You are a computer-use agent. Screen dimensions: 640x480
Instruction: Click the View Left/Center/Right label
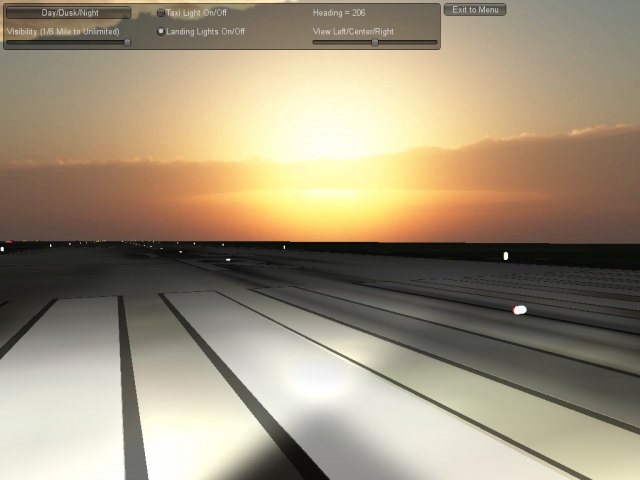pyautogui.click(x=353, y=31)
